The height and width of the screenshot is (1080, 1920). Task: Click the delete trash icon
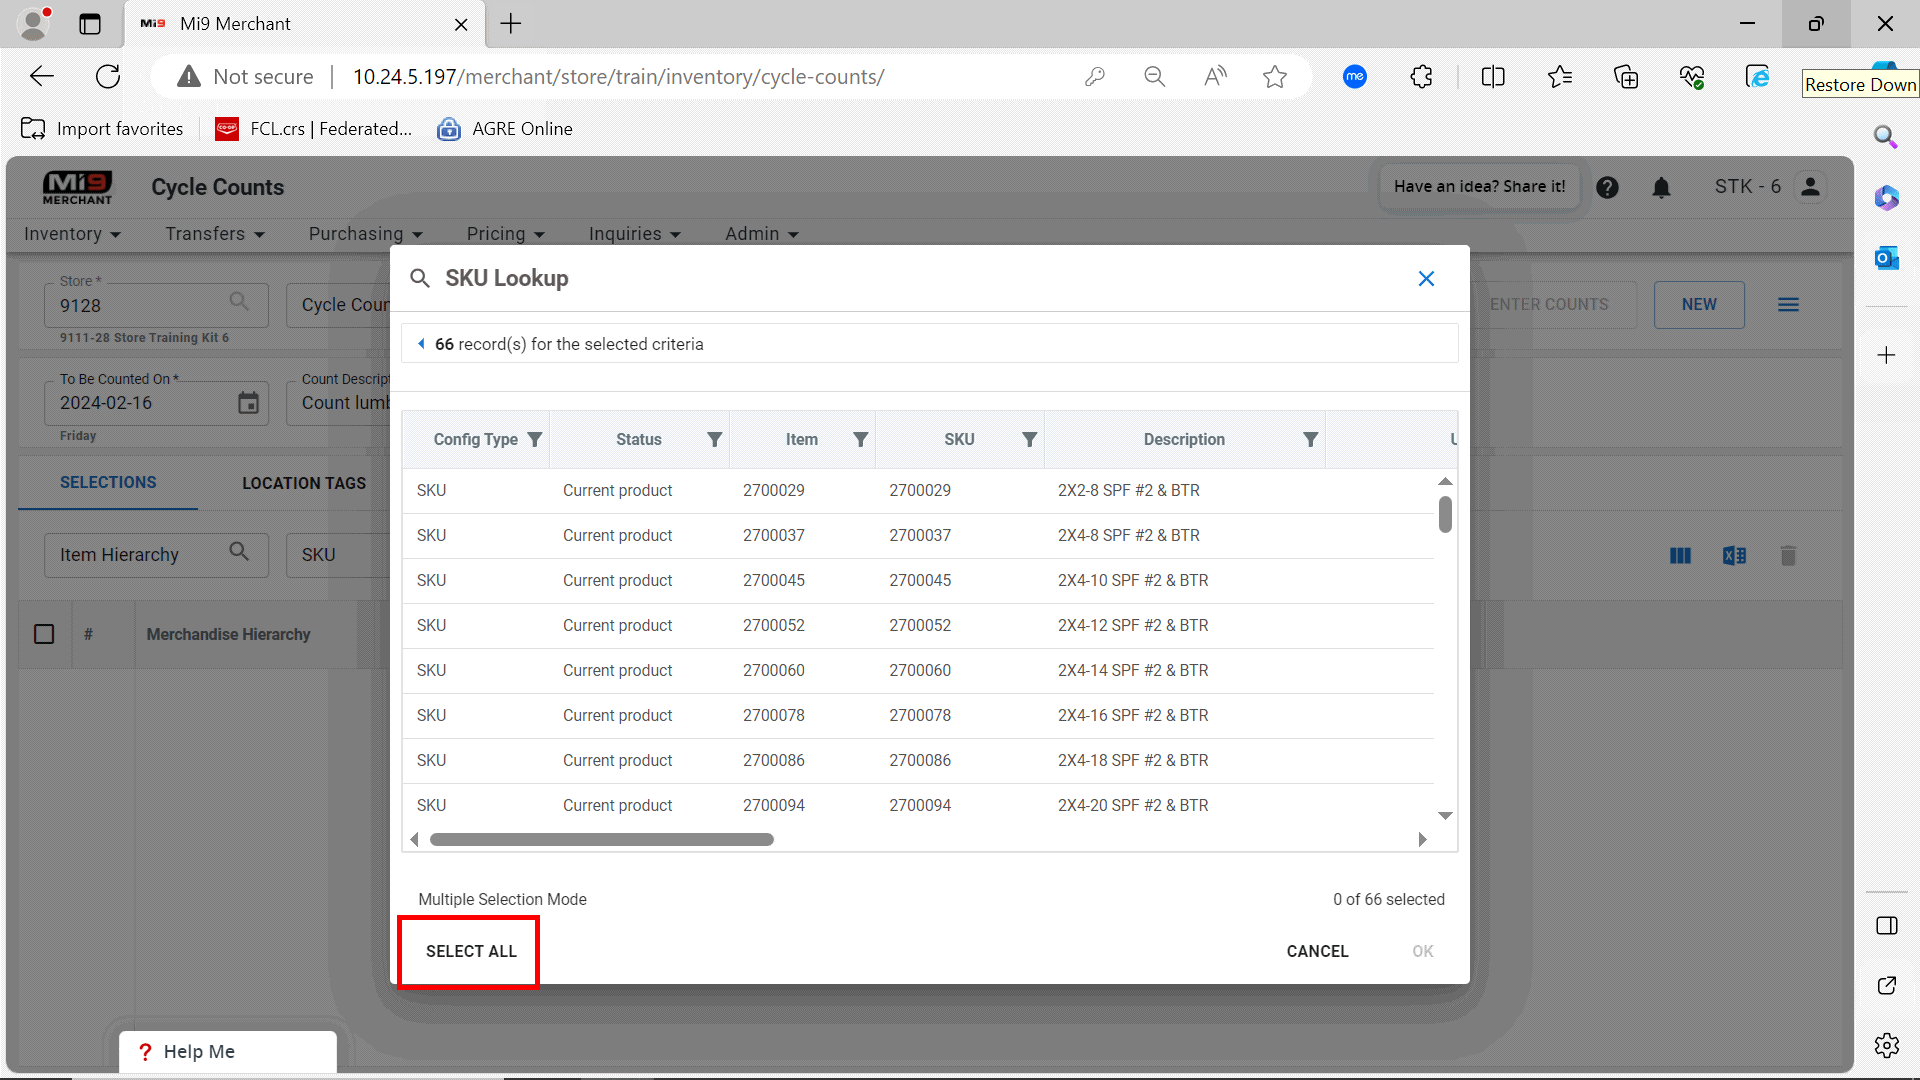[x=1788, y=556]
